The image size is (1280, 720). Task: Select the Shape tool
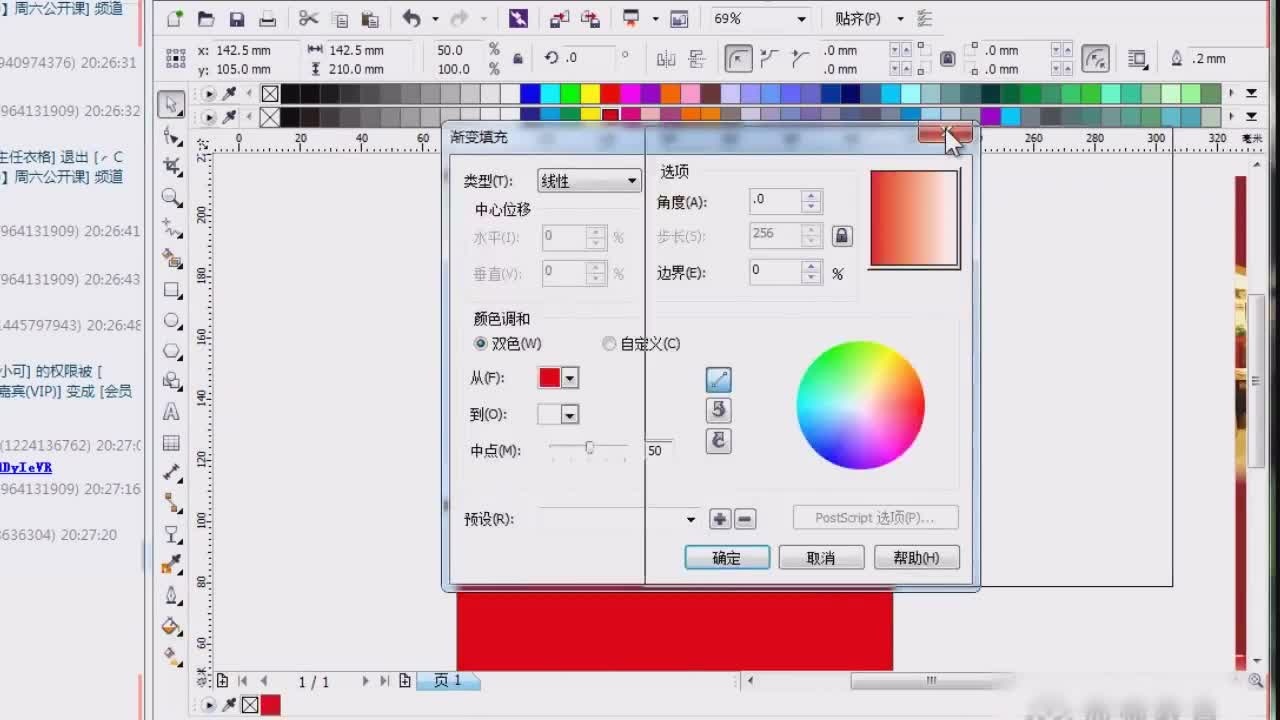(172, 135)
